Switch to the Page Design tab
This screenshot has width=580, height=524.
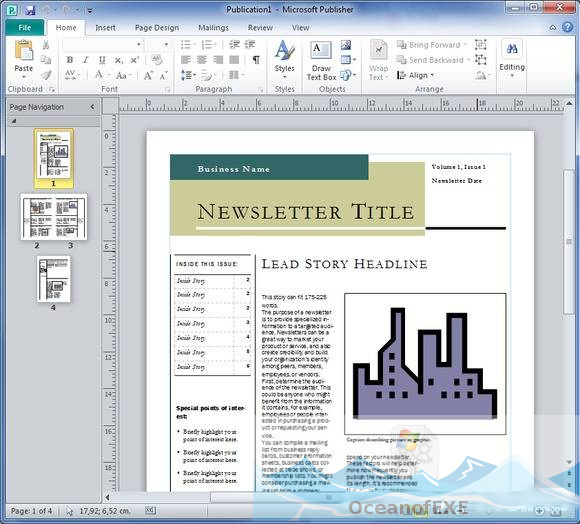point(157,28)
